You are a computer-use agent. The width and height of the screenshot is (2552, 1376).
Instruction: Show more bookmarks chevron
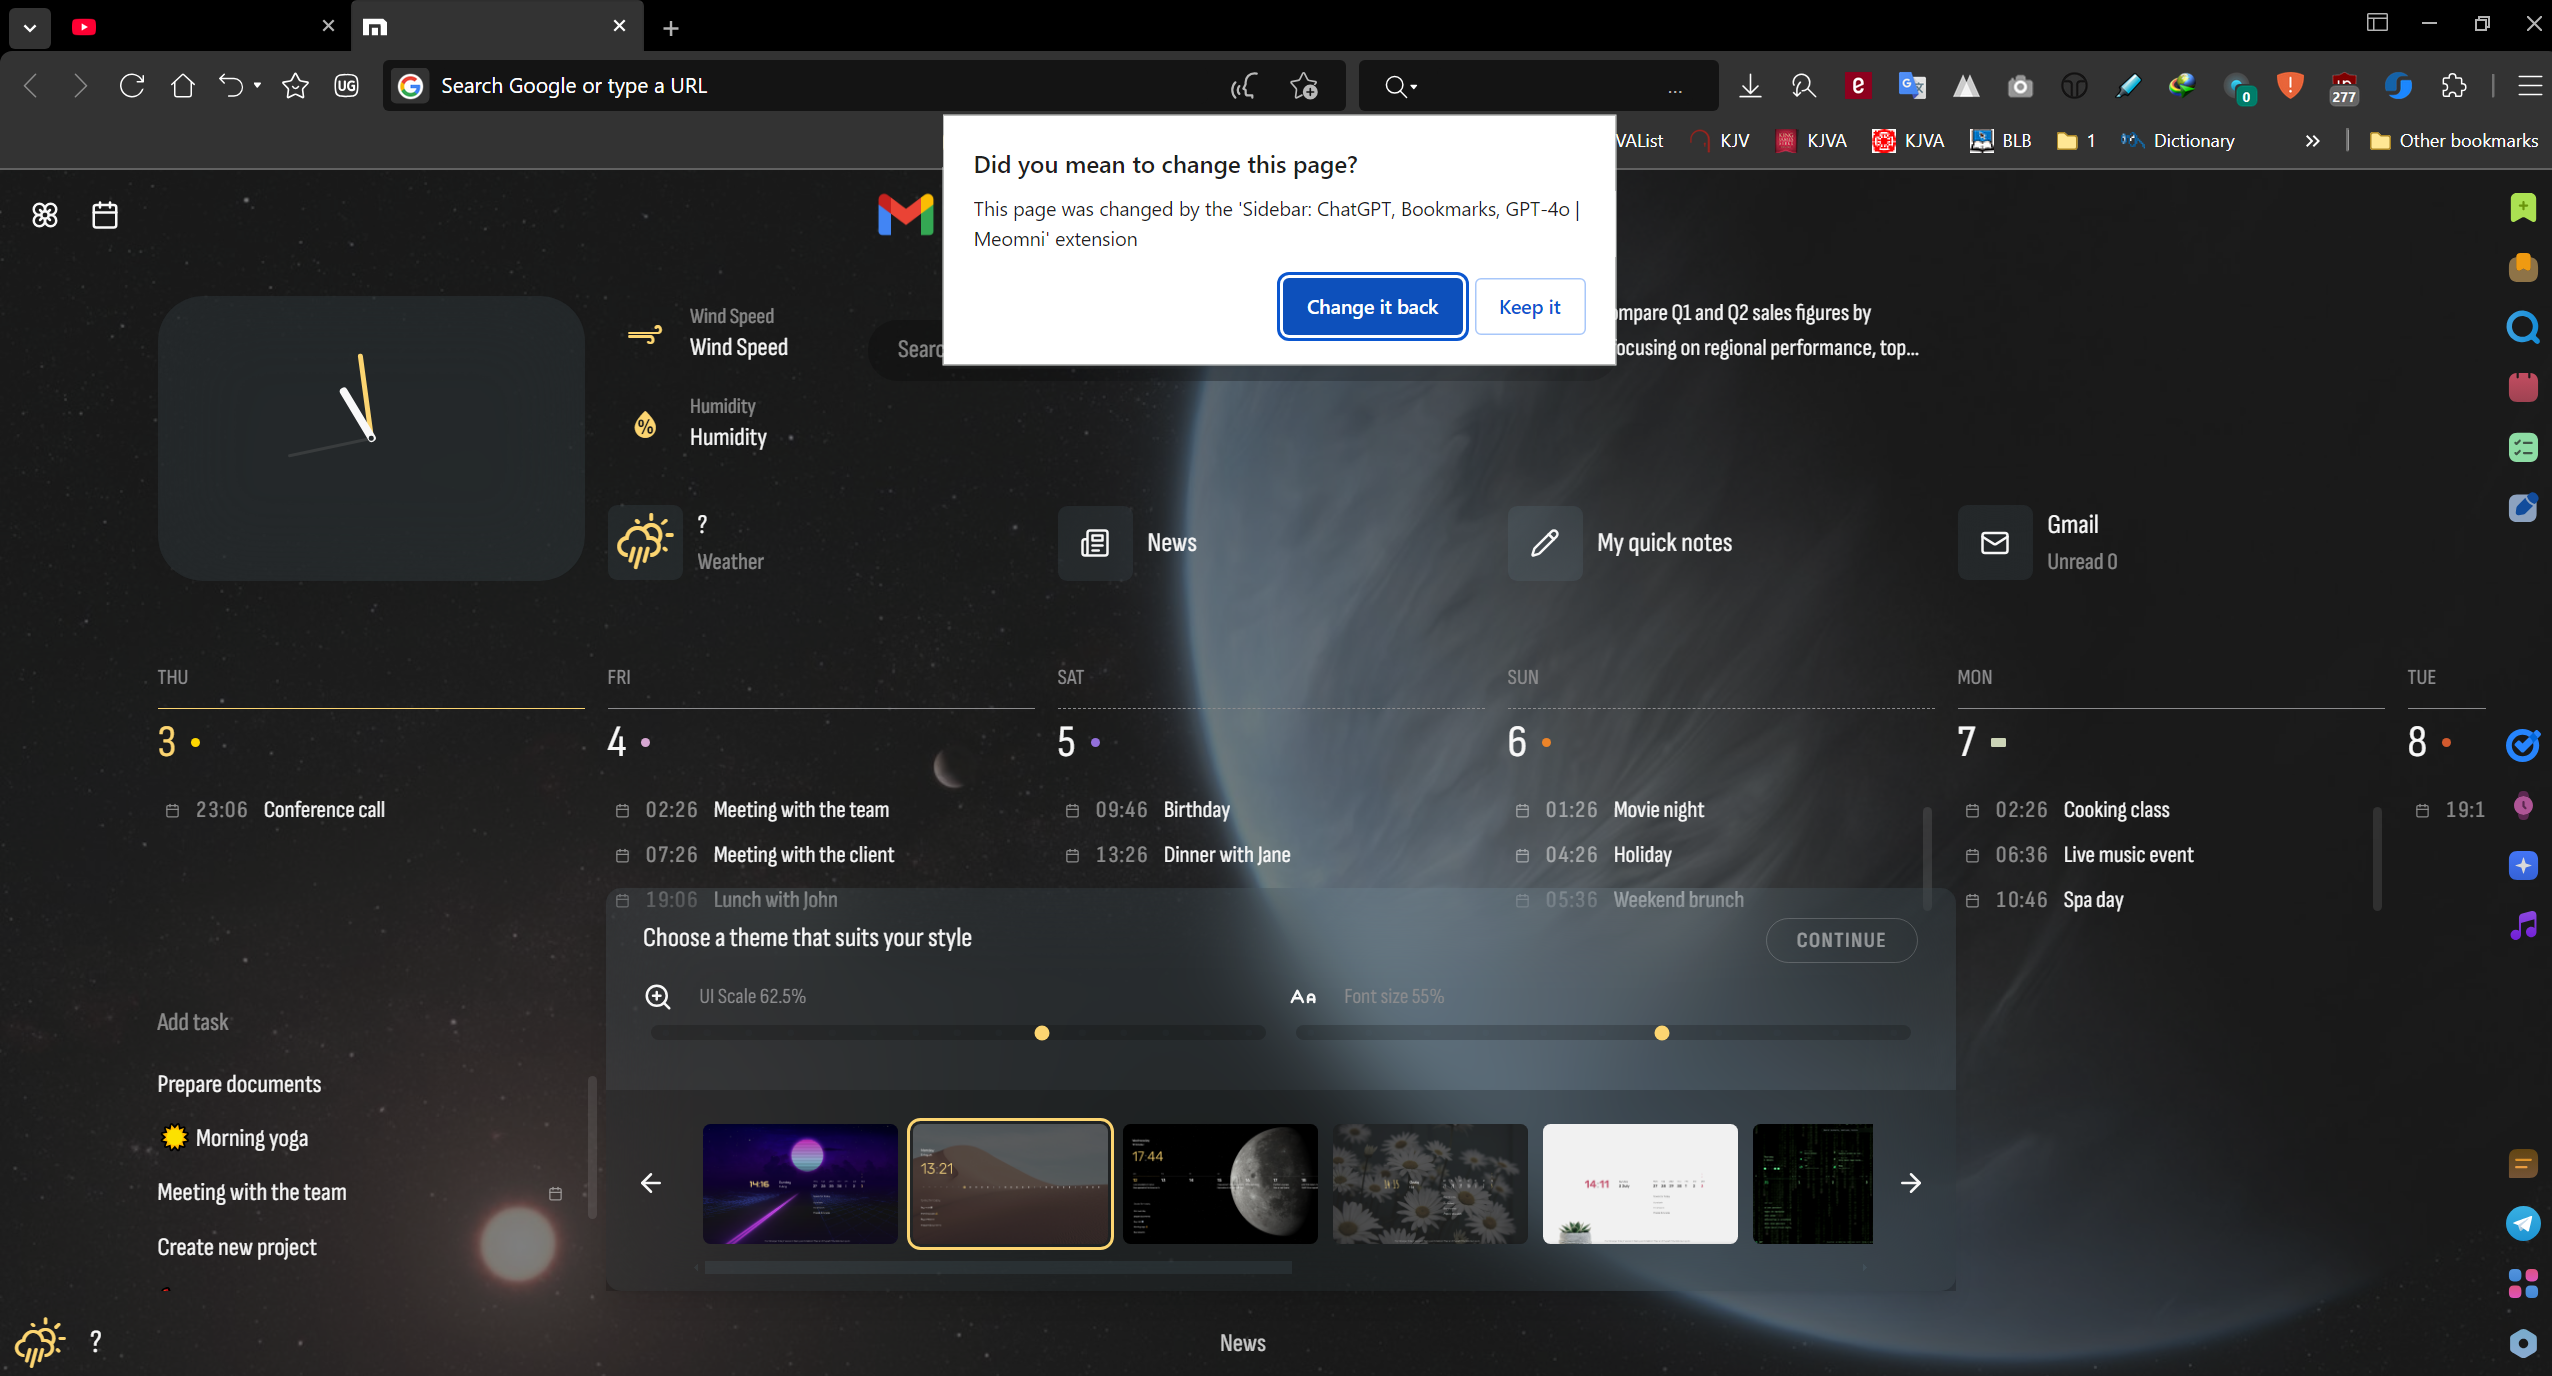click(x=2312, y=141)
